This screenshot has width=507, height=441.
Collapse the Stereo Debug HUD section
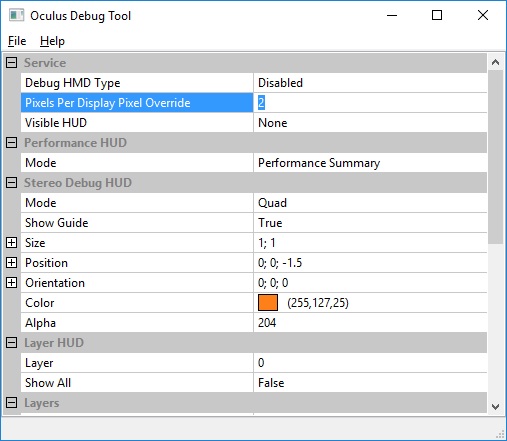[12, 183]
